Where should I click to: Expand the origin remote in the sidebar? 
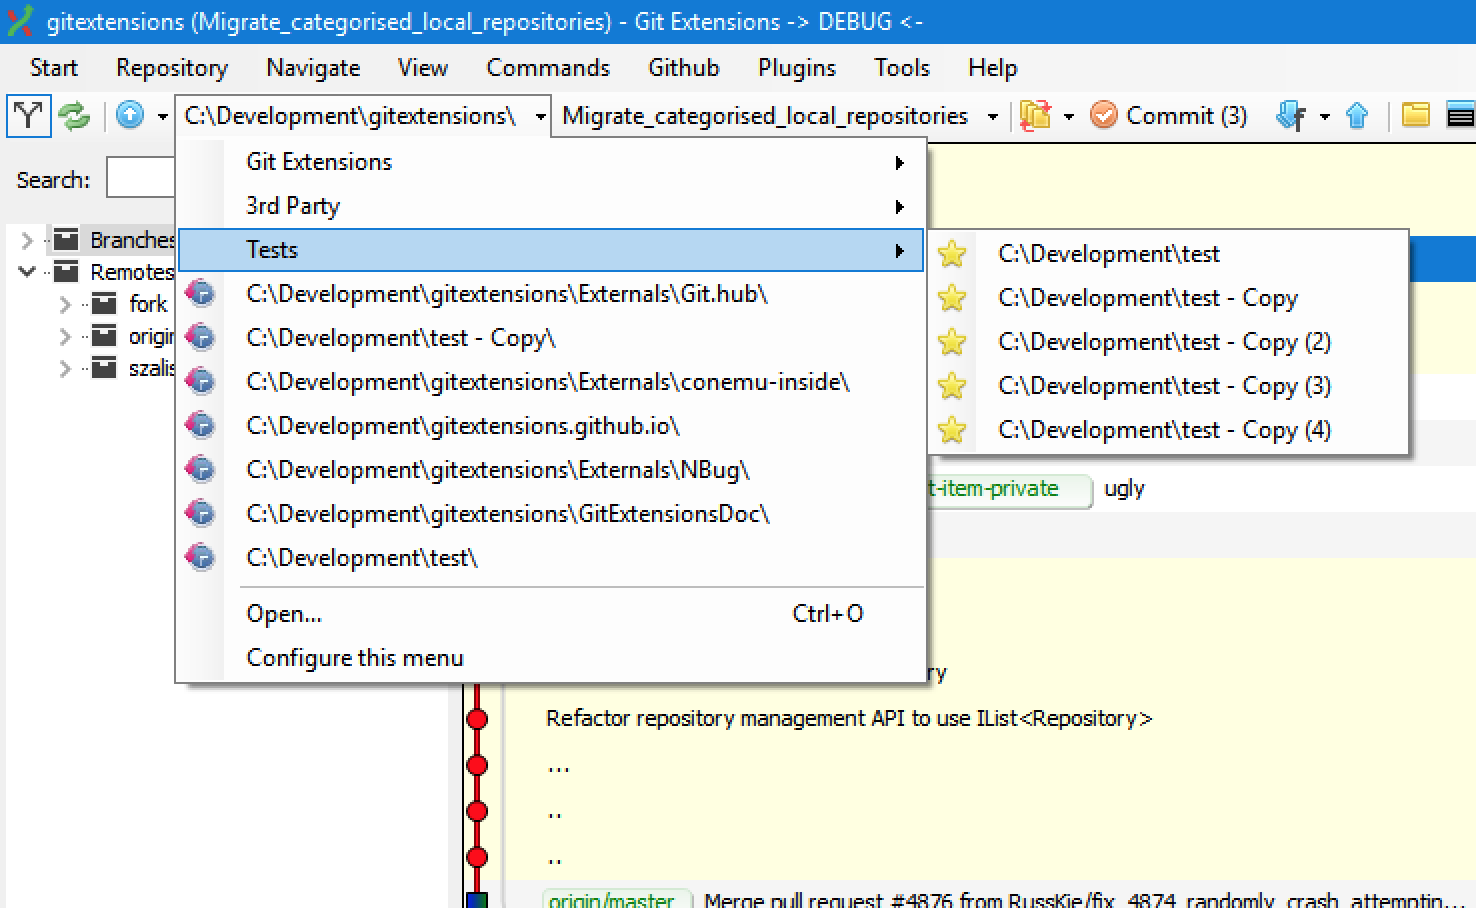(x=63, y=336)
